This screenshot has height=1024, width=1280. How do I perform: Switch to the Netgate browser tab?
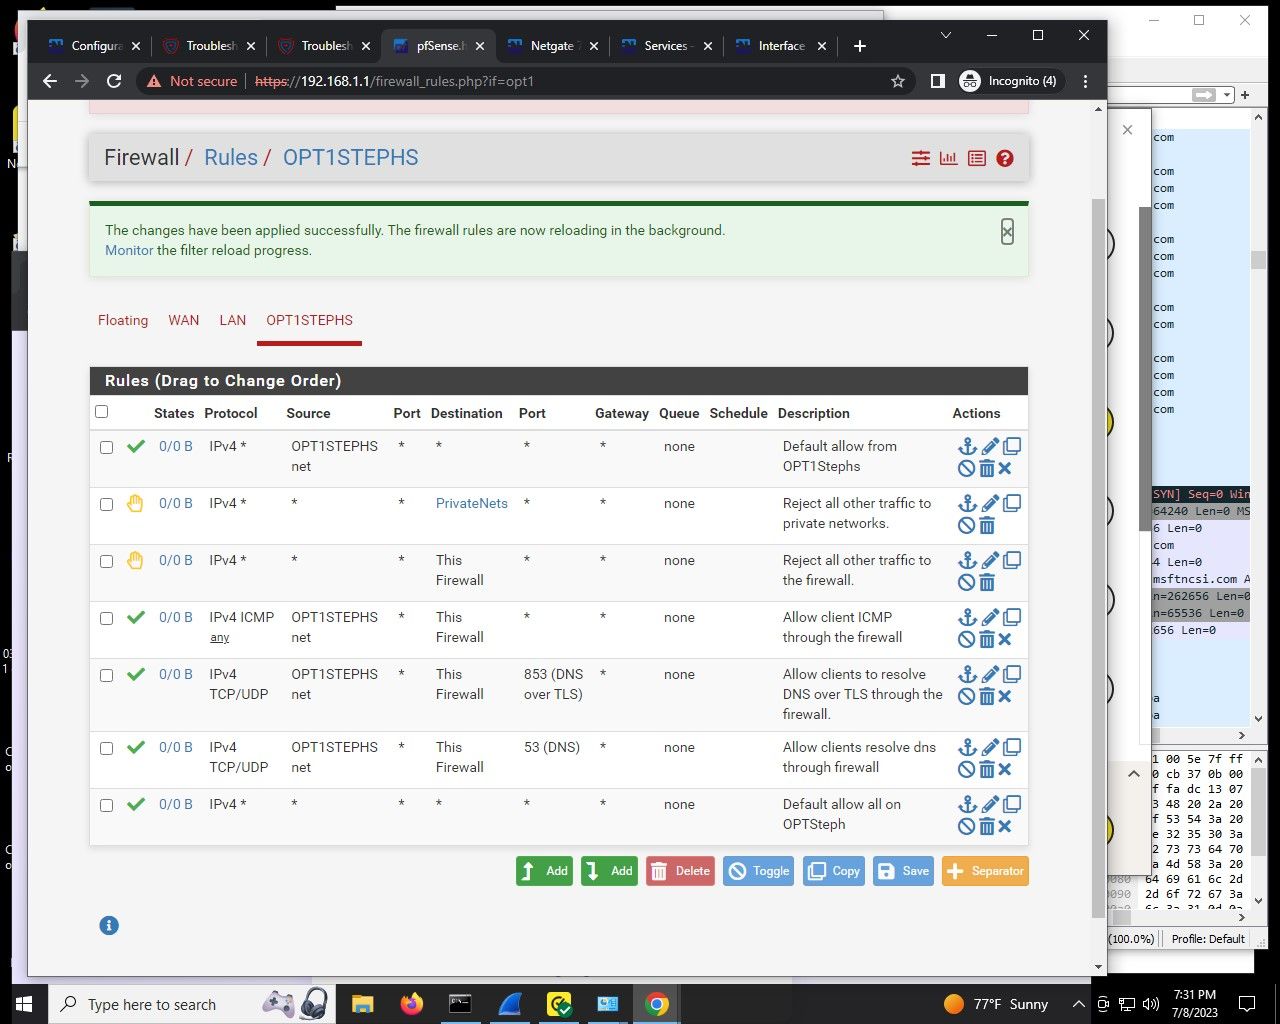[552, 46]
